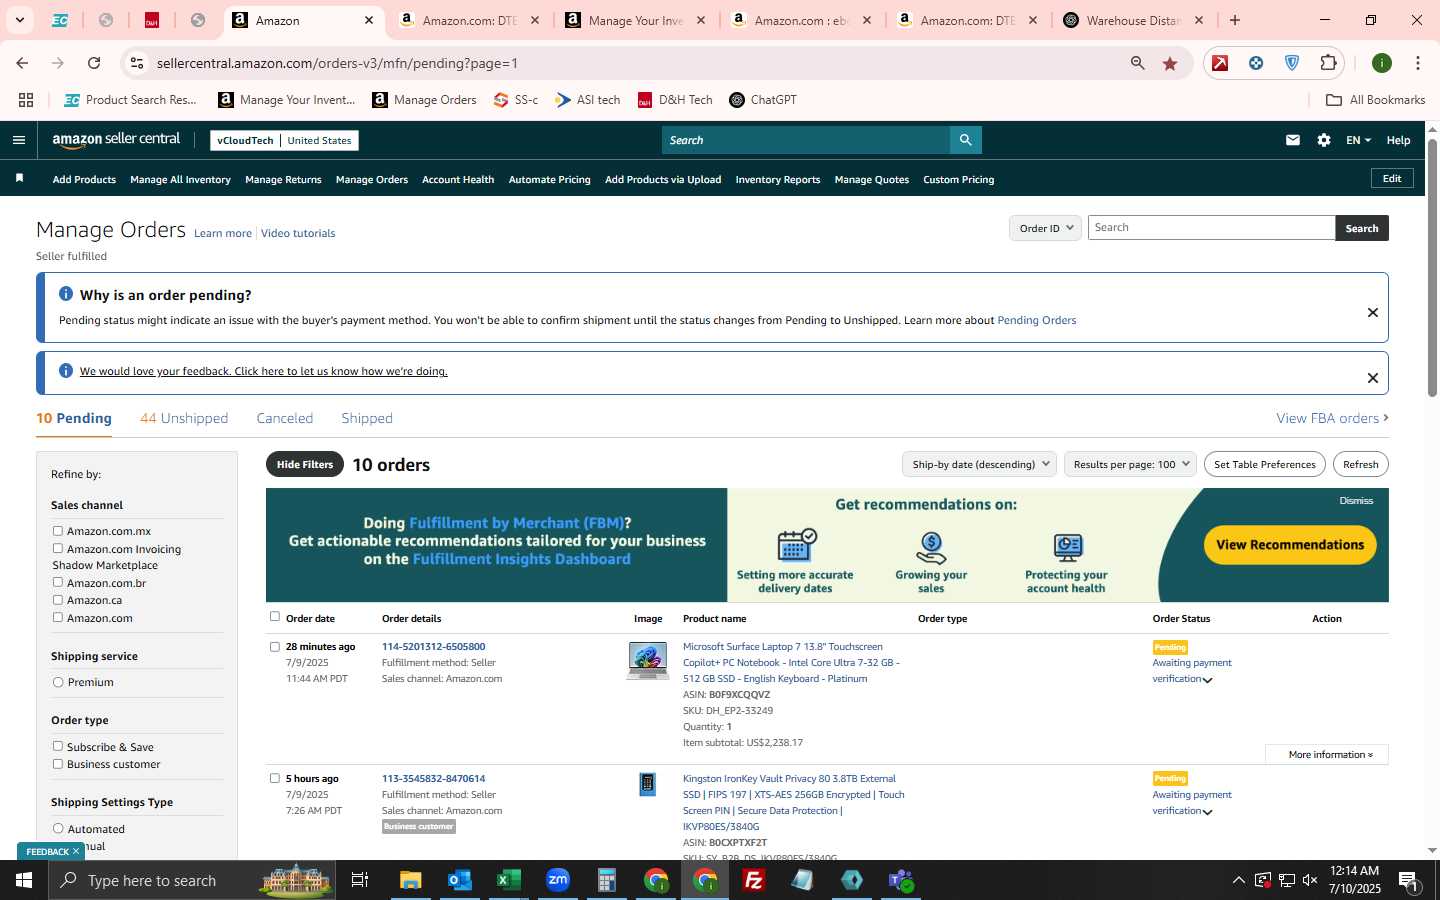Select the Premium shipping service radio
1440x900 pixels.
pos(58,682)
